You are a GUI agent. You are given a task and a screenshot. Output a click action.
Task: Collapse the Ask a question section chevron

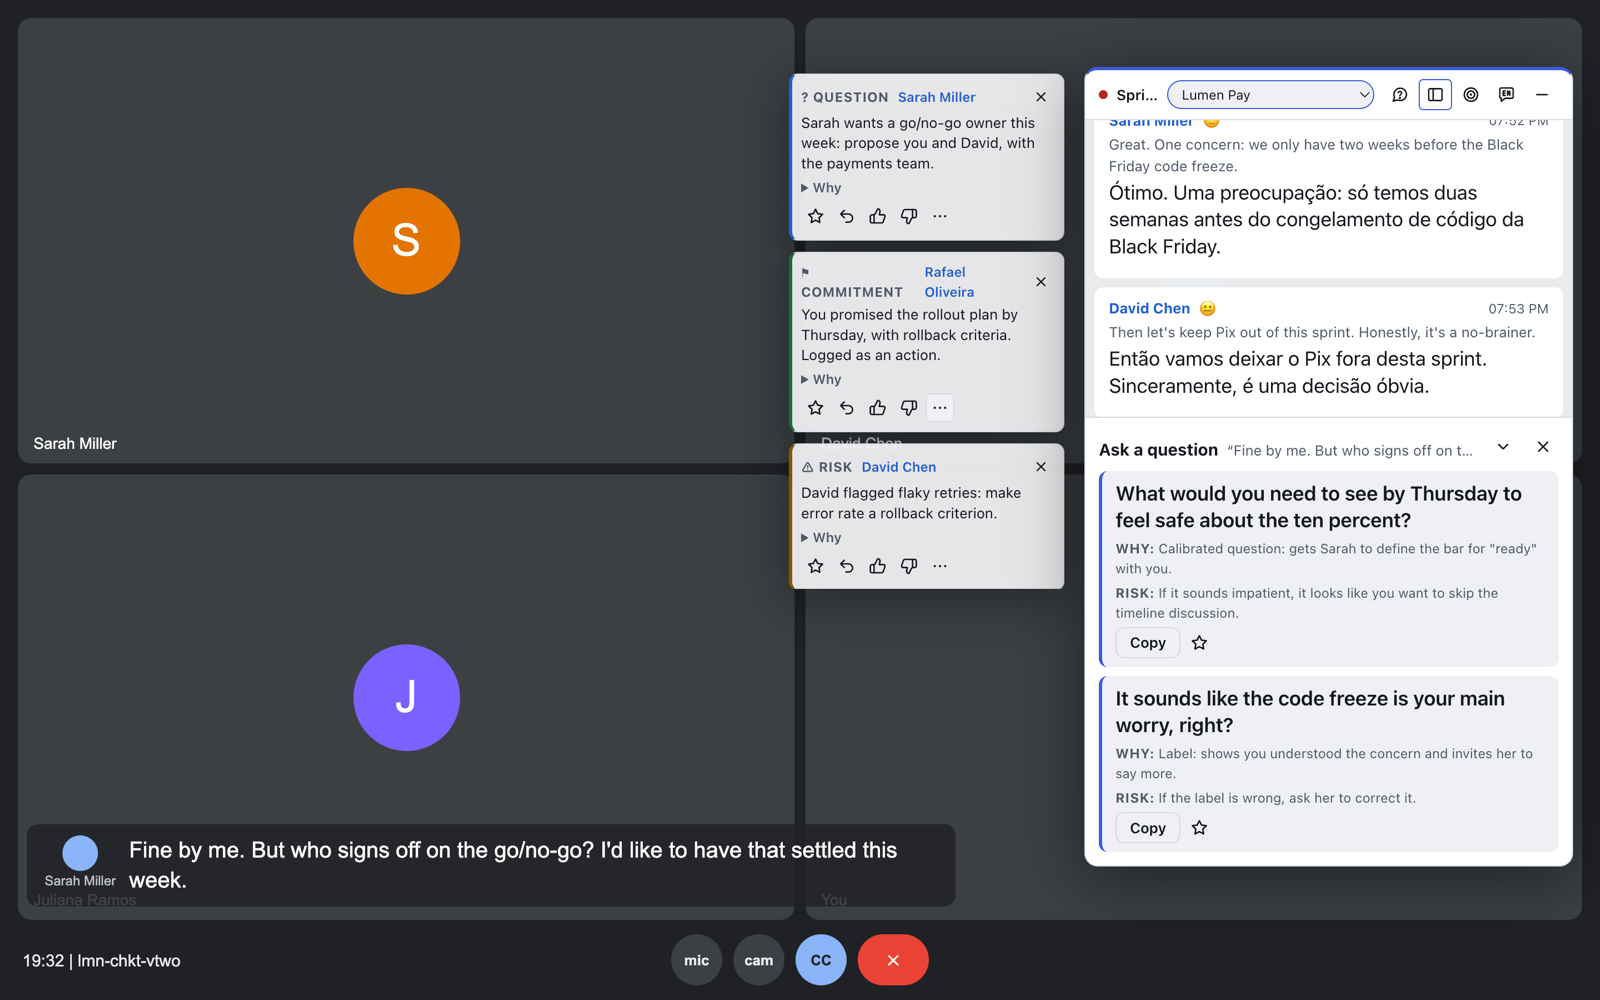click(x=1503, y=447)
